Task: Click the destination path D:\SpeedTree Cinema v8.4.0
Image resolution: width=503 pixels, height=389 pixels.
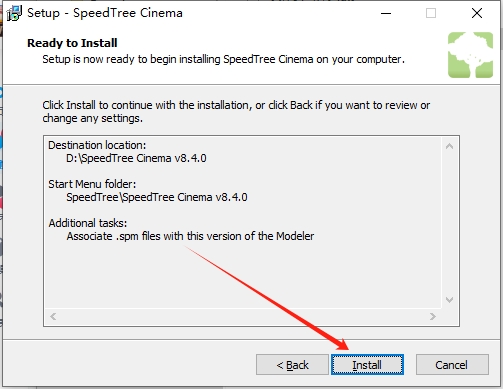Action: pyautogui.click(x=136, y=158)
